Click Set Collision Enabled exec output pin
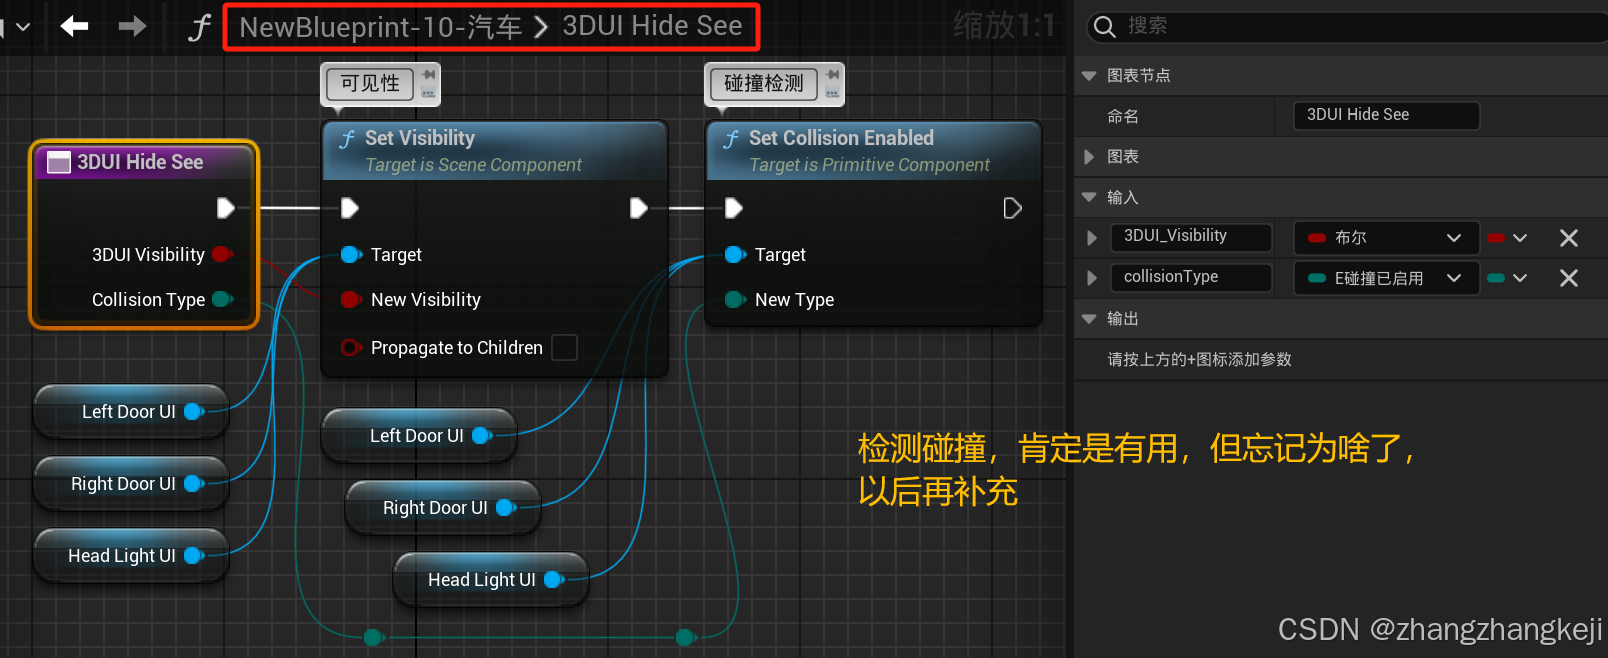 (1012, 208)
